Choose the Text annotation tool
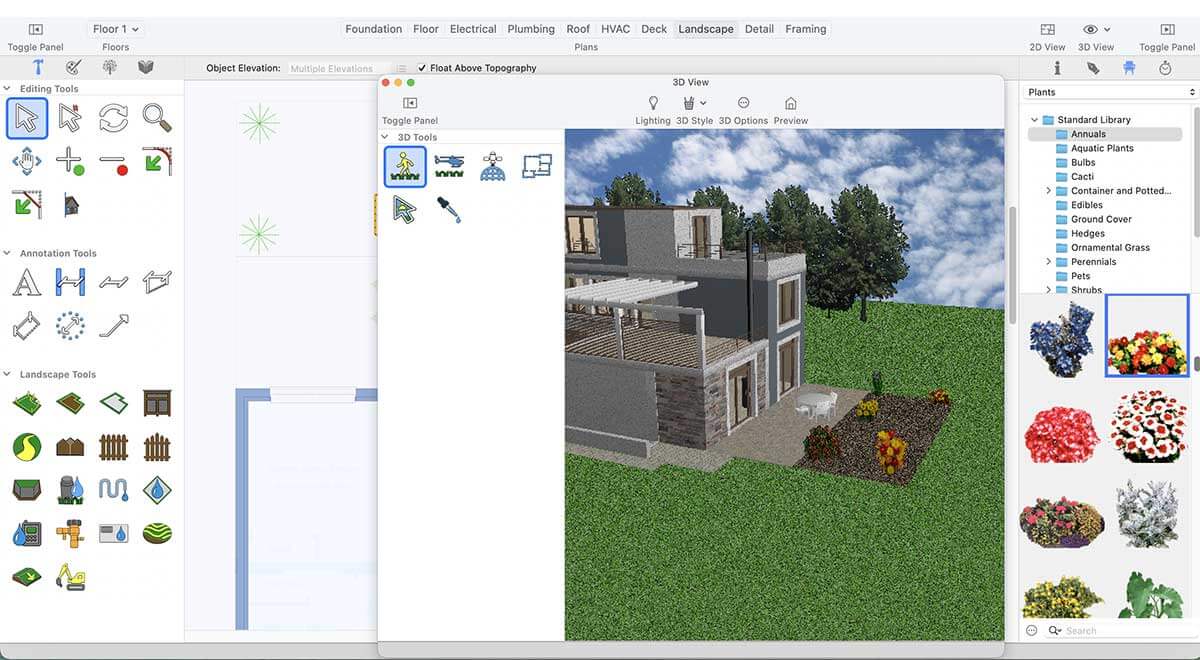The image size is (1200, 660). pos(26,283)
